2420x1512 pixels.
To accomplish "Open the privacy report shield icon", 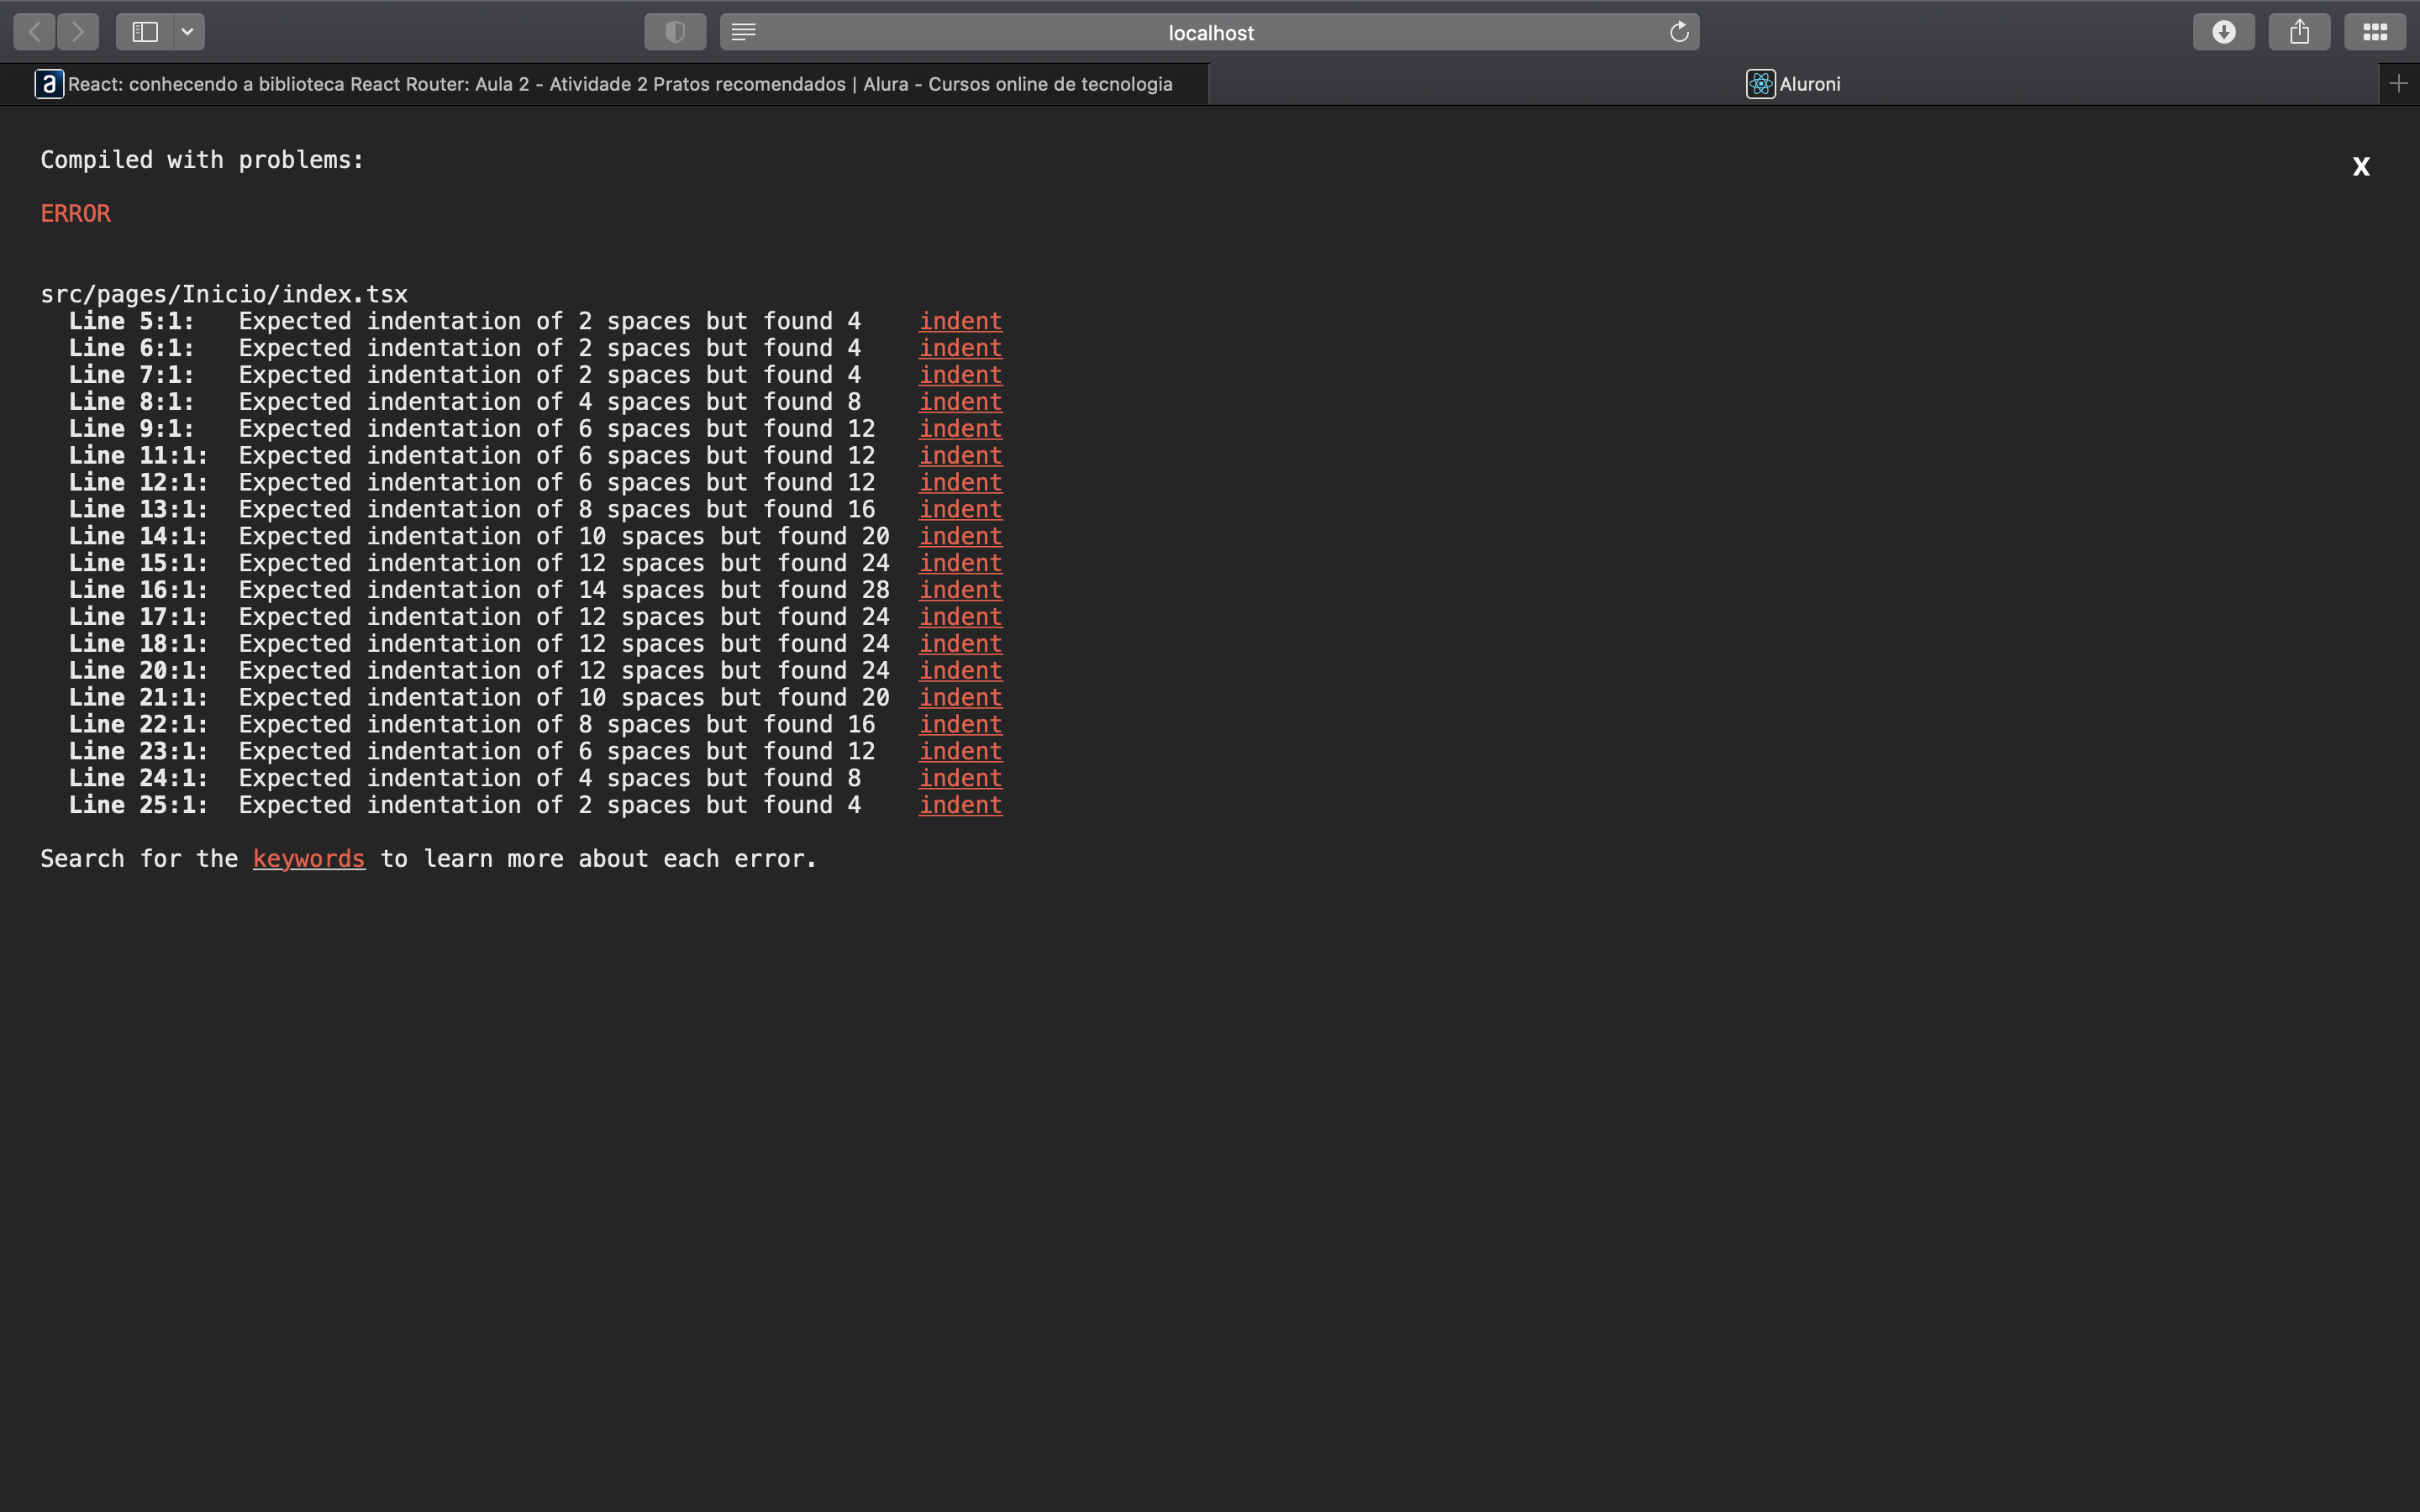I will (675, 32).
